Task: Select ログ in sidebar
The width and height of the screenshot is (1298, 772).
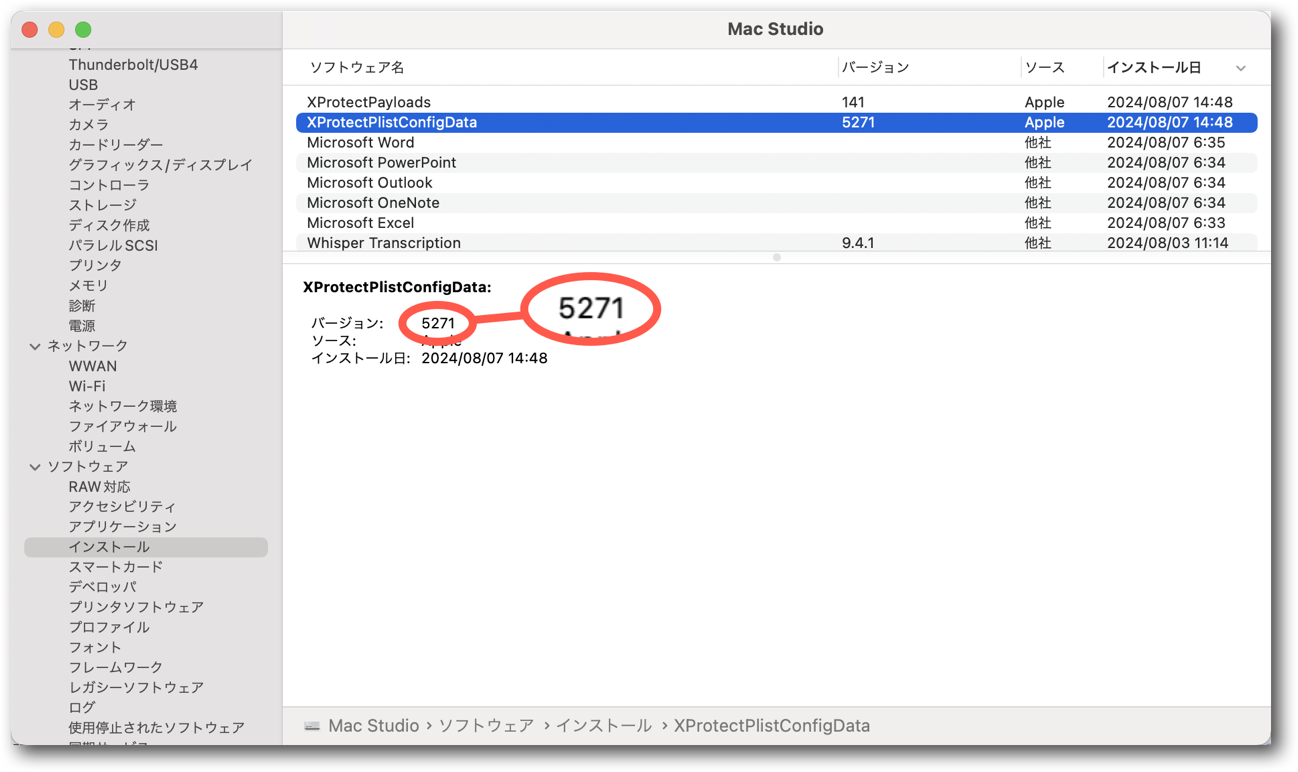Action: tap(82, 707)
